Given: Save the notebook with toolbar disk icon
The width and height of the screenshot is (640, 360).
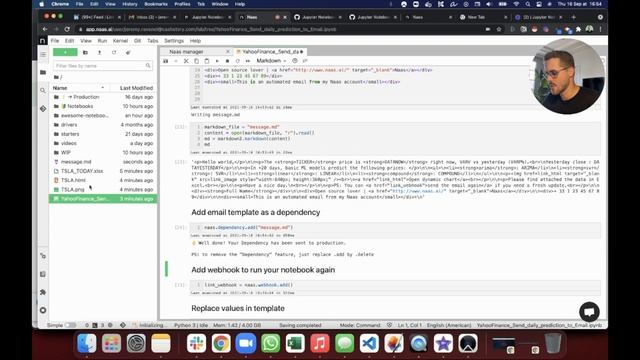Looking at the screenshot, I should (165, 61).
